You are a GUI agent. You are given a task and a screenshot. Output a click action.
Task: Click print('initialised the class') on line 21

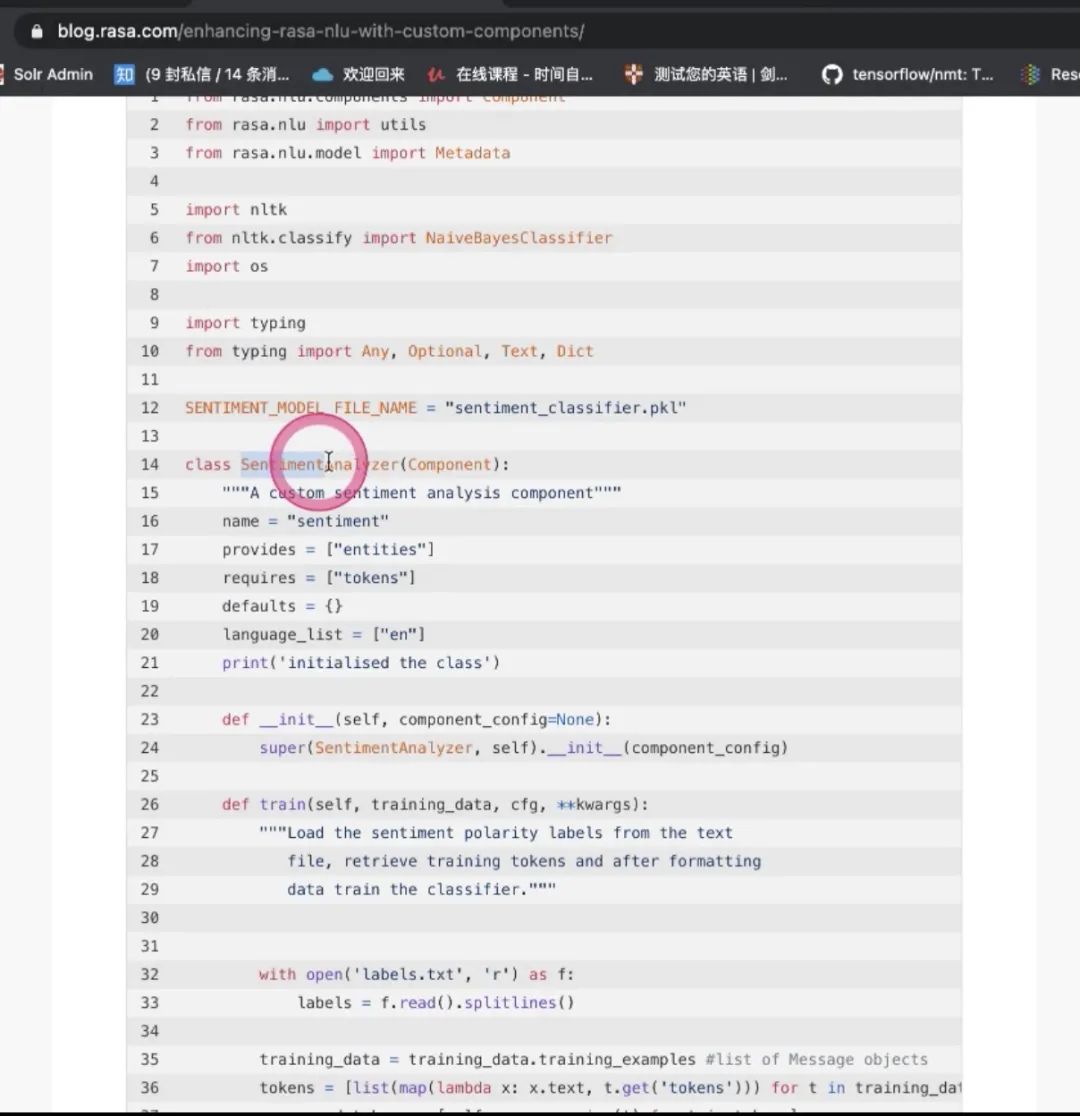coord(361,663)
